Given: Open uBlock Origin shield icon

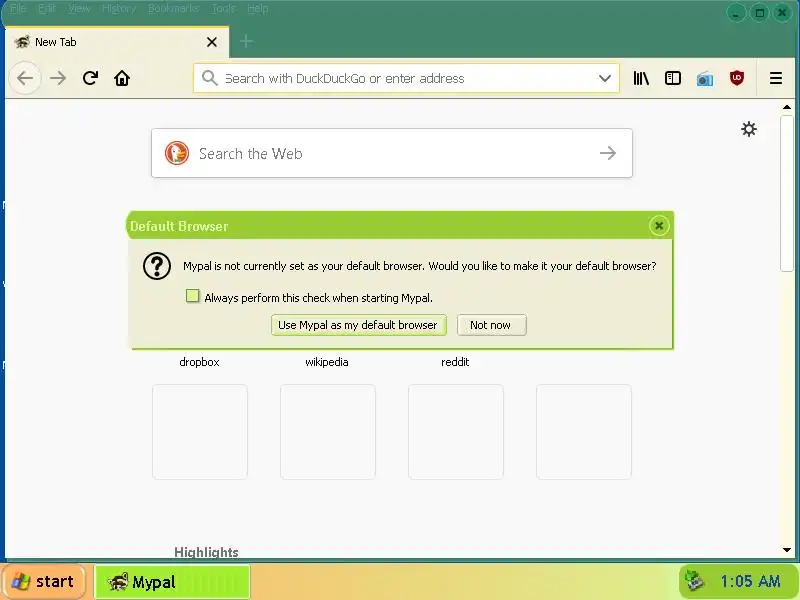Looking at the screenshot, I should [x=737, y=78].
